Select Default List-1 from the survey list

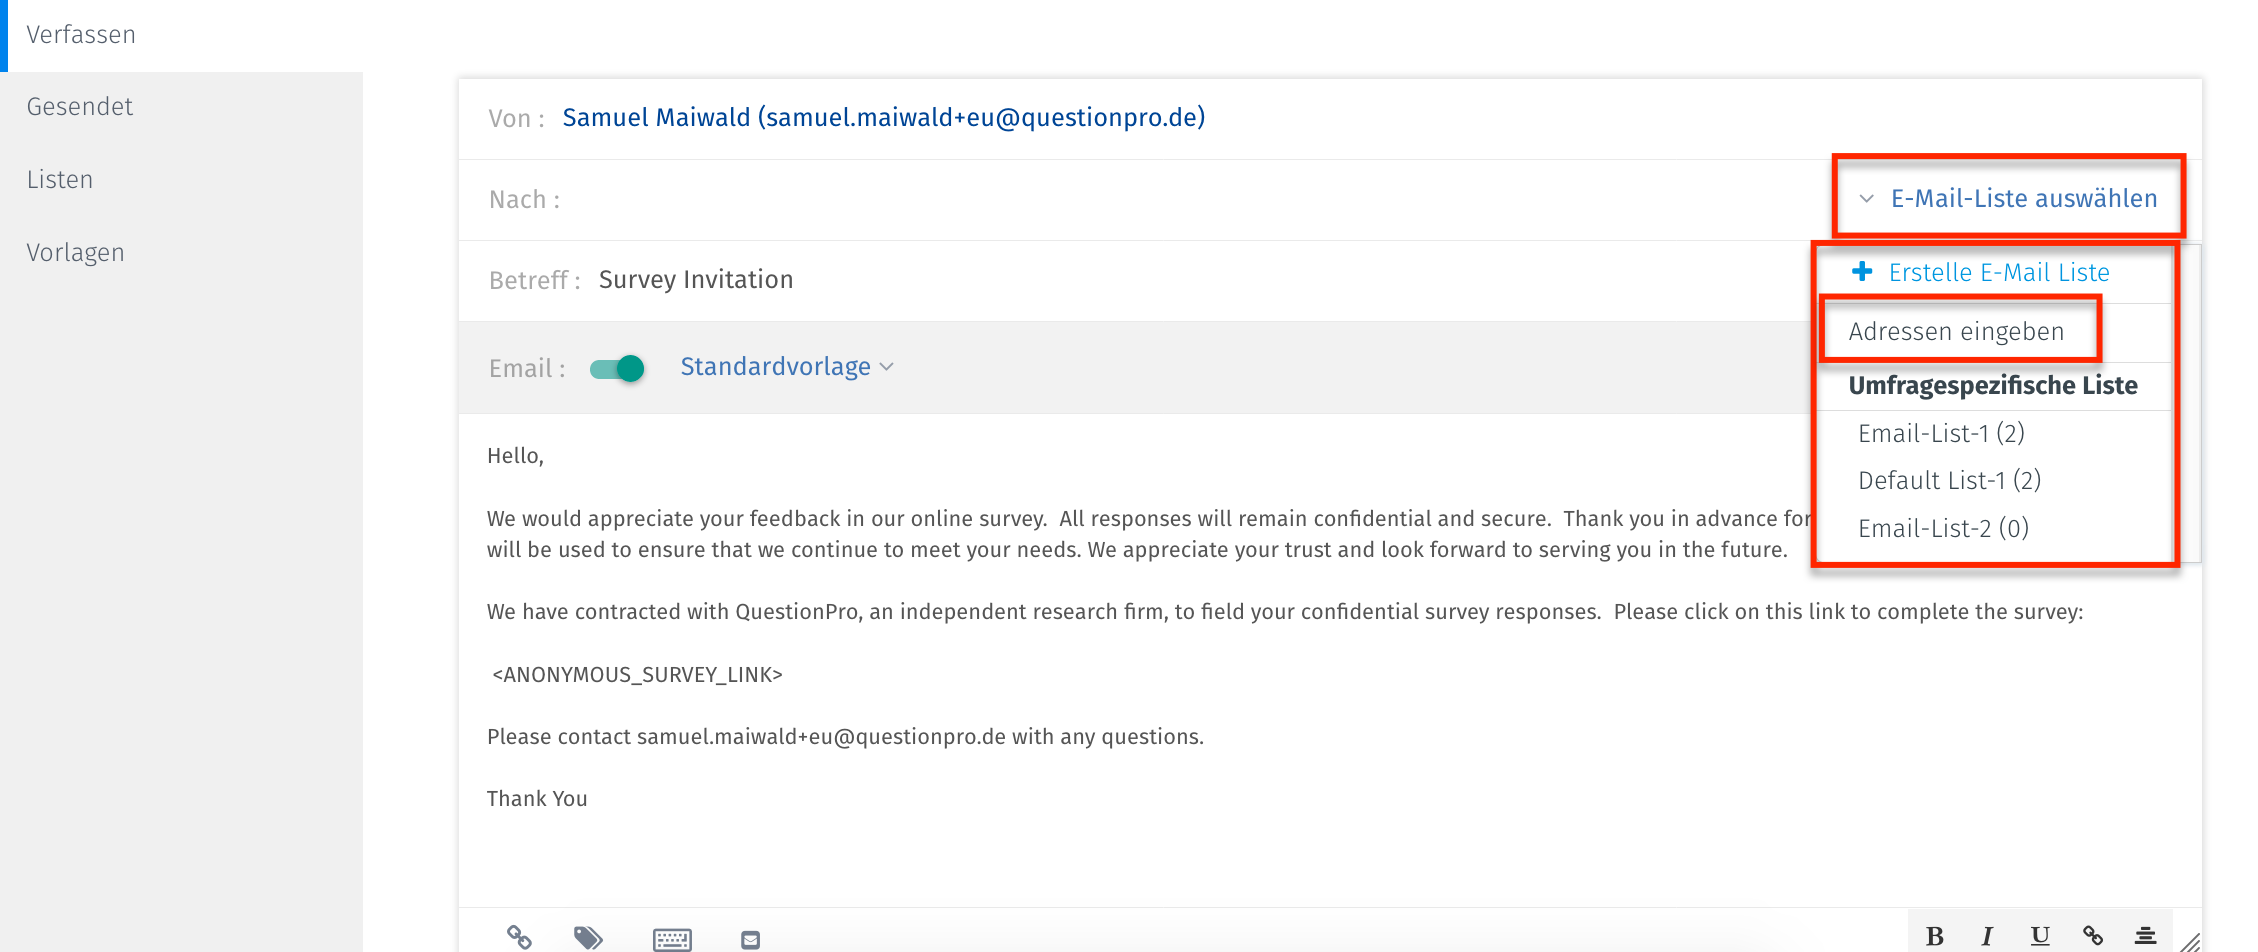(1948, 480)
